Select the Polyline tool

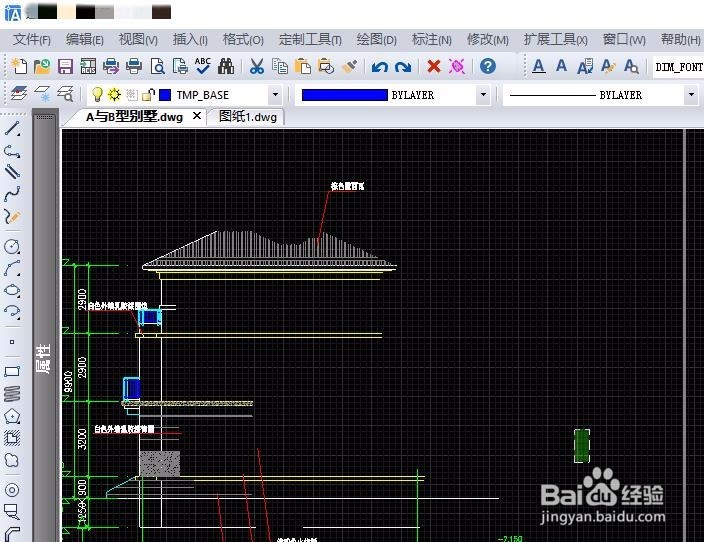[x=13, y=151]
